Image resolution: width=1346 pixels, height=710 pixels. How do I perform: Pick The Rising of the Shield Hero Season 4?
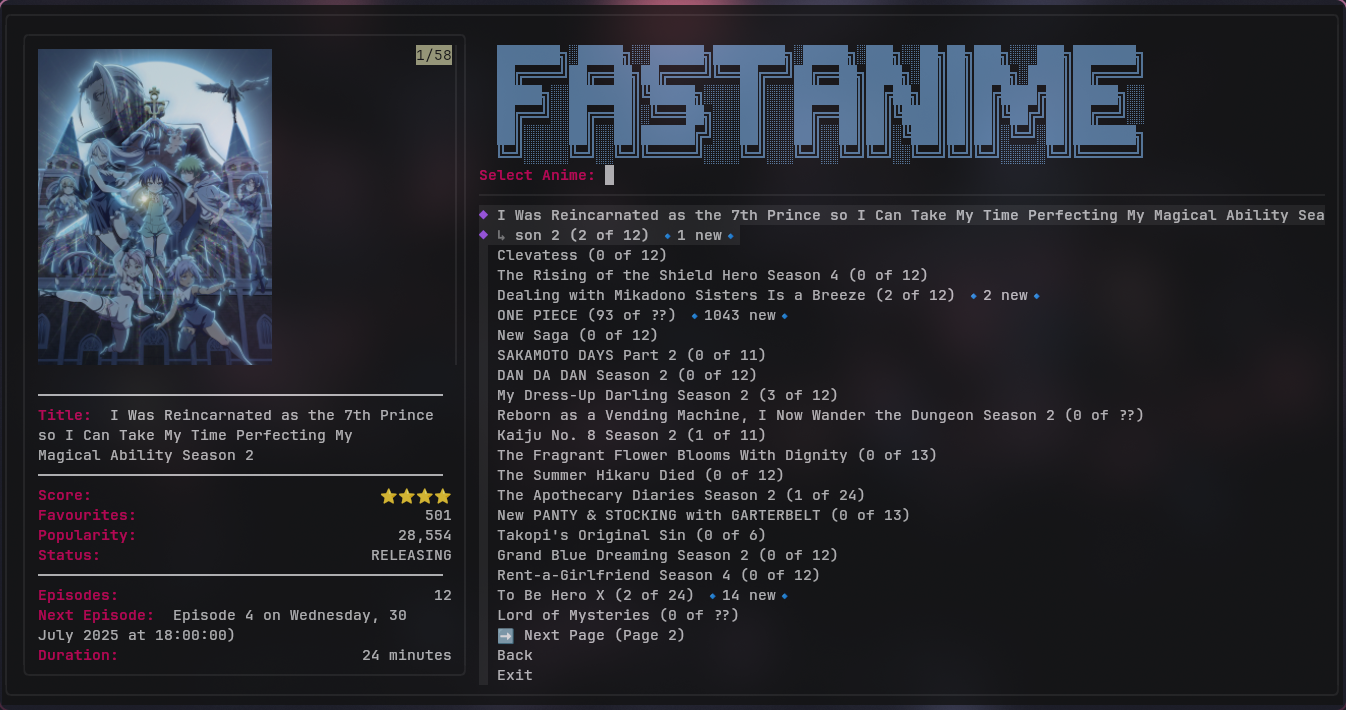[x=713, y=276]
